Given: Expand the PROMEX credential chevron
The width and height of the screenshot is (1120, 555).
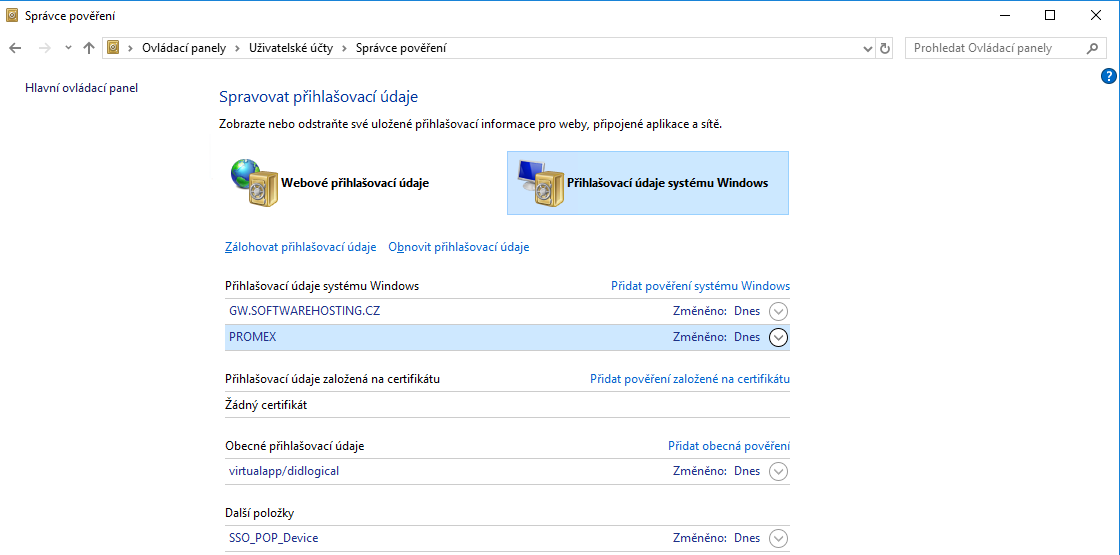Looking at the screenshot, I should point(778,337).
